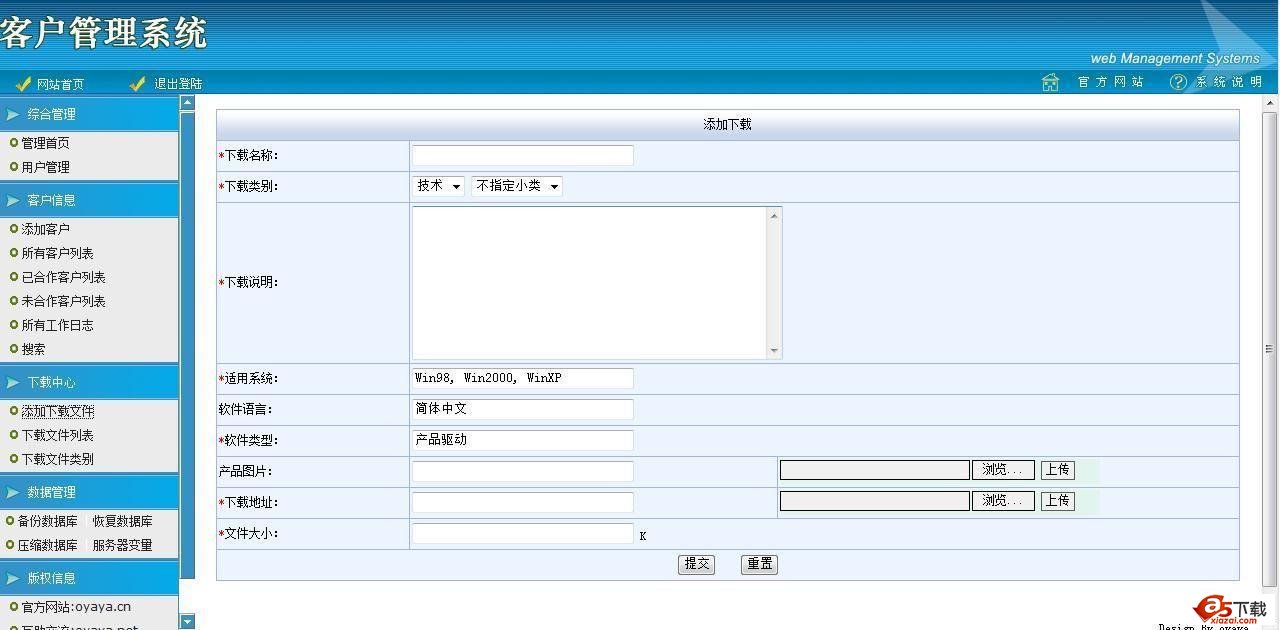
Task: Click 退出登陆 to log out
Action: pyautogui.click(x=178, y=84)
